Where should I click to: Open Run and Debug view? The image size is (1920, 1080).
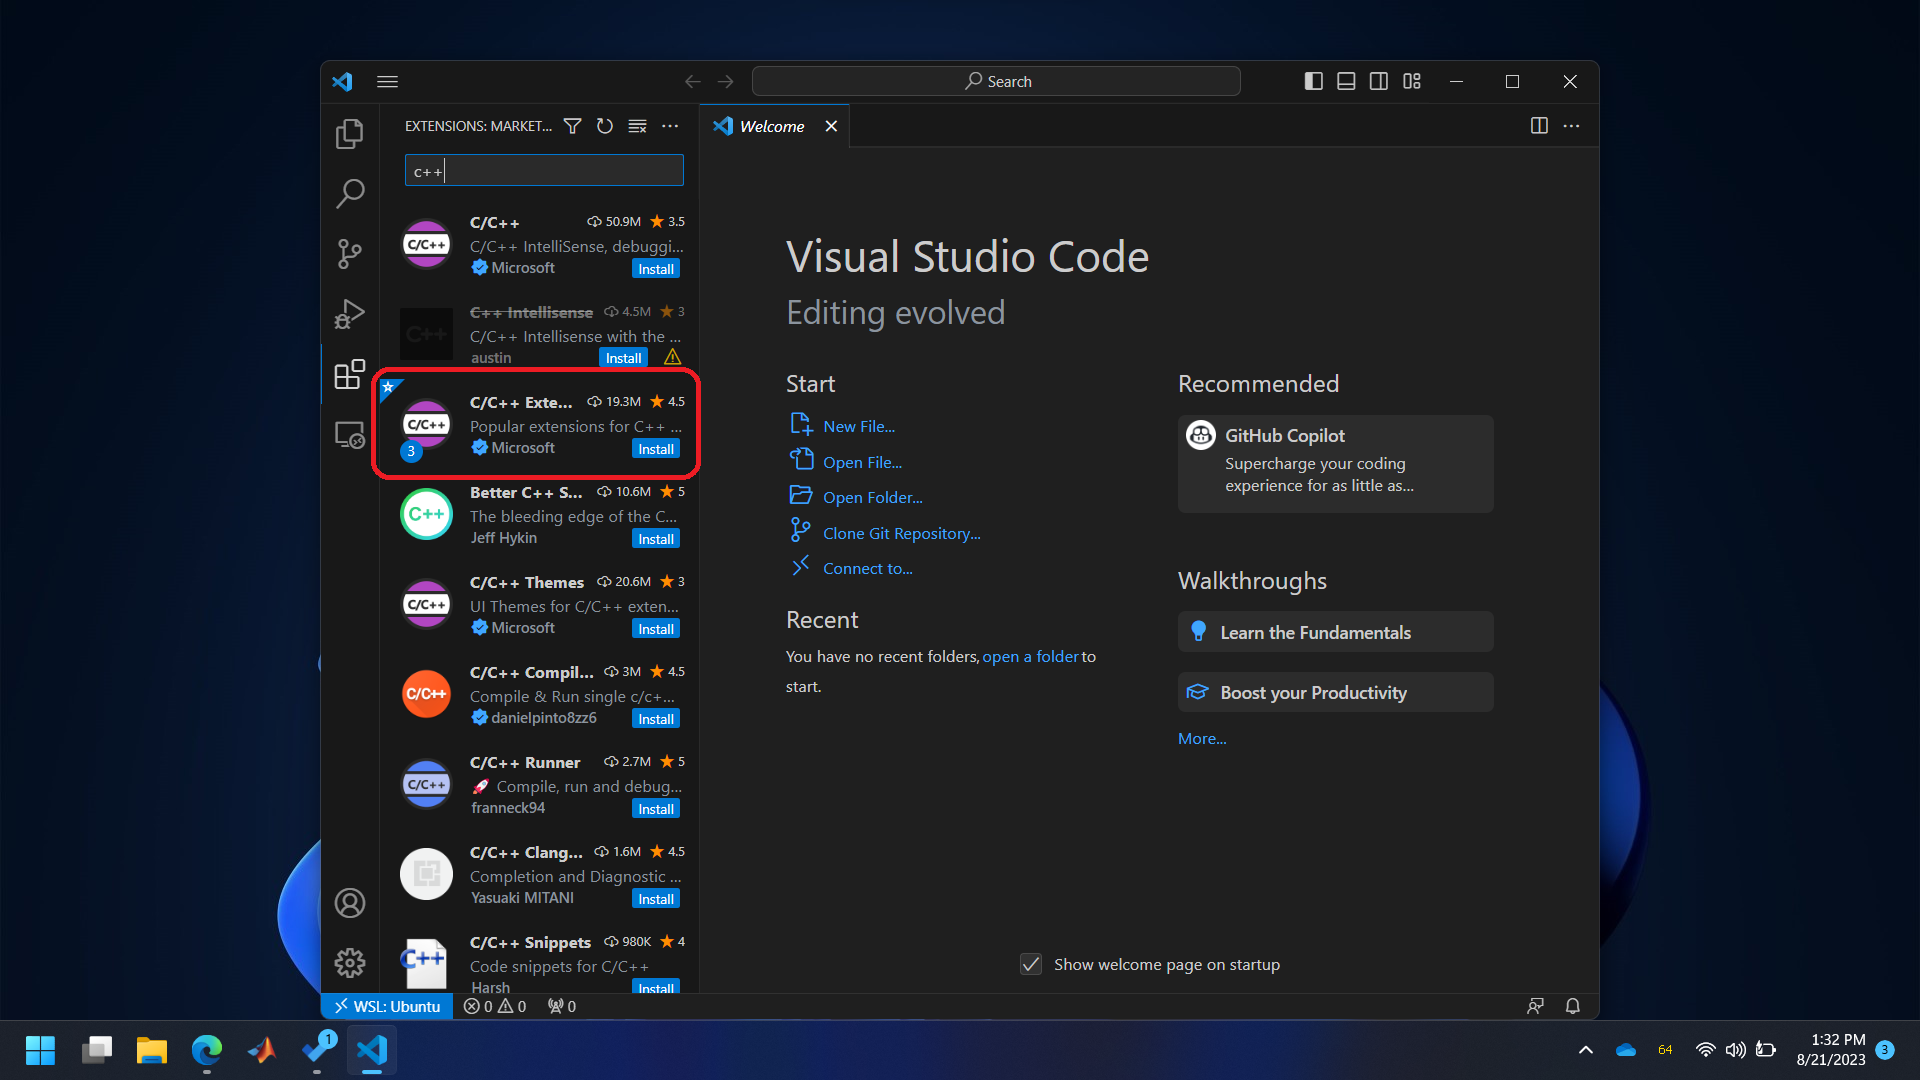[349, 314]
